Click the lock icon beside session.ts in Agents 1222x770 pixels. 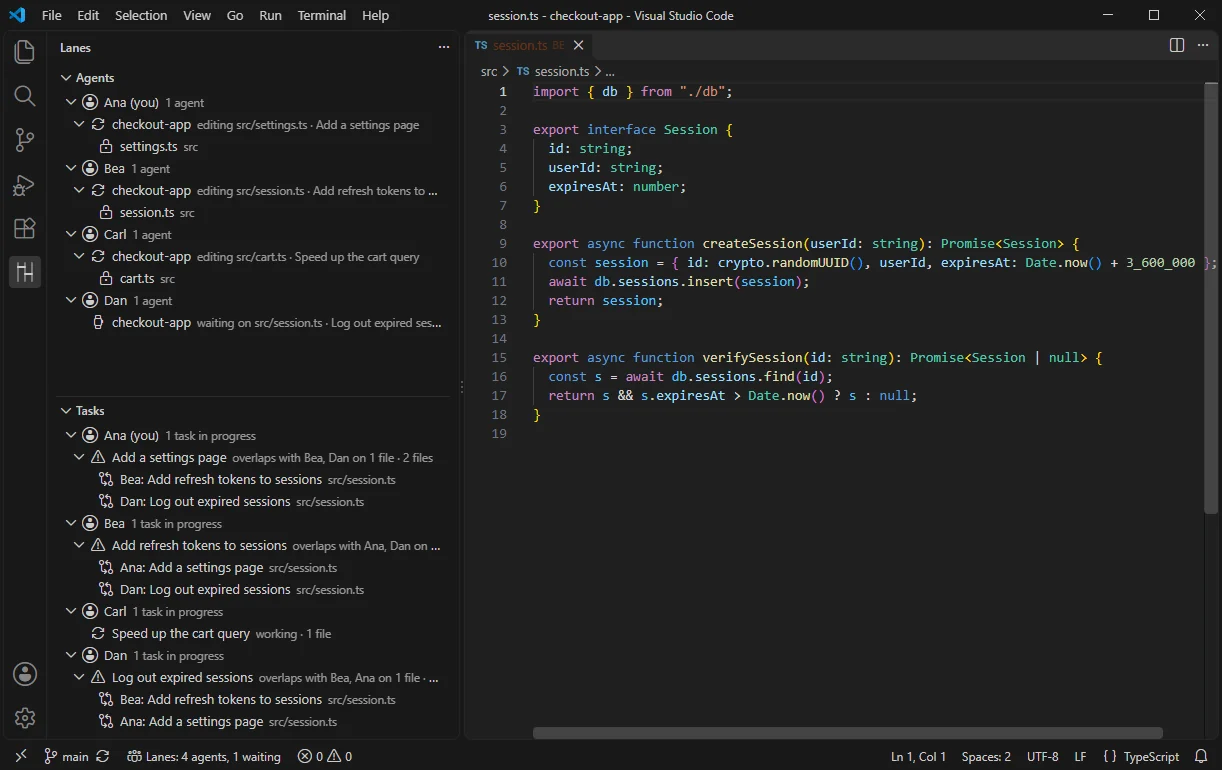tap(107, 212)
